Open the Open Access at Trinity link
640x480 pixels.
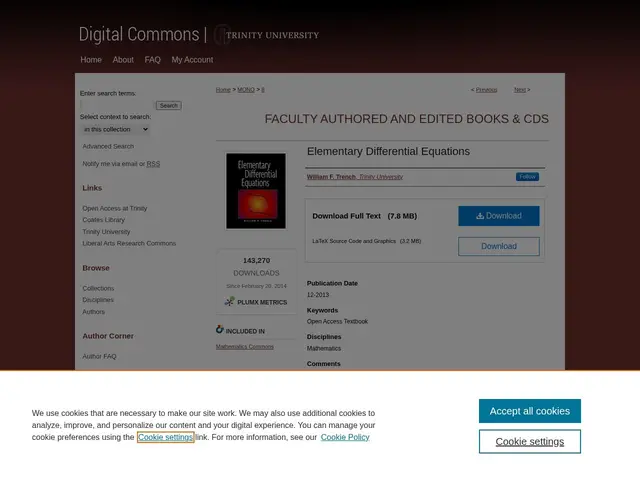115,208
